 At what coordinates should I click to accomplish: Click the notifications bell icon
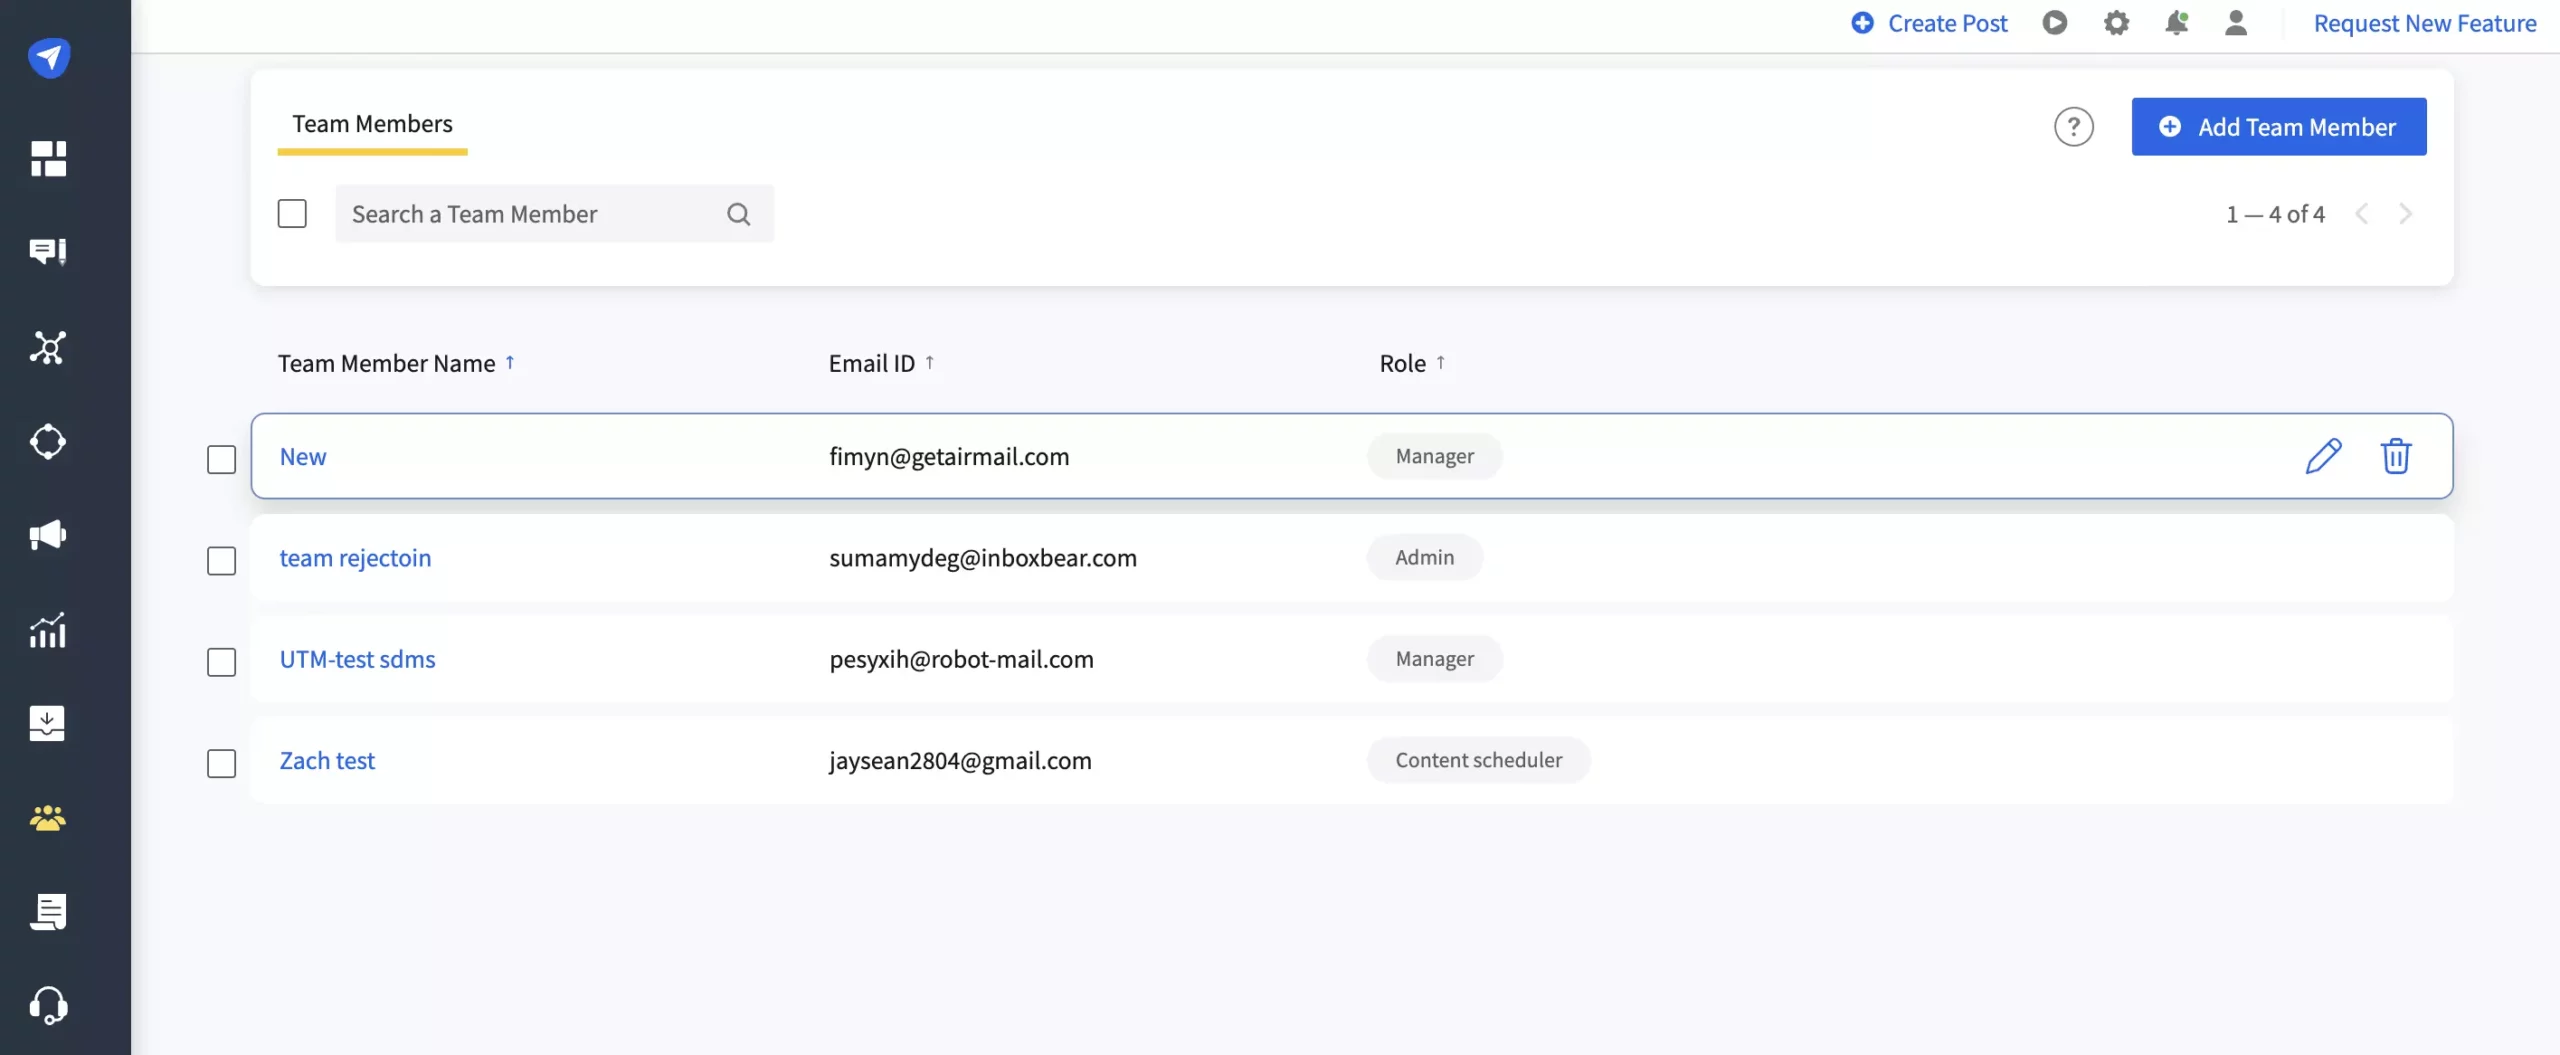click(x=2176, y=23)
